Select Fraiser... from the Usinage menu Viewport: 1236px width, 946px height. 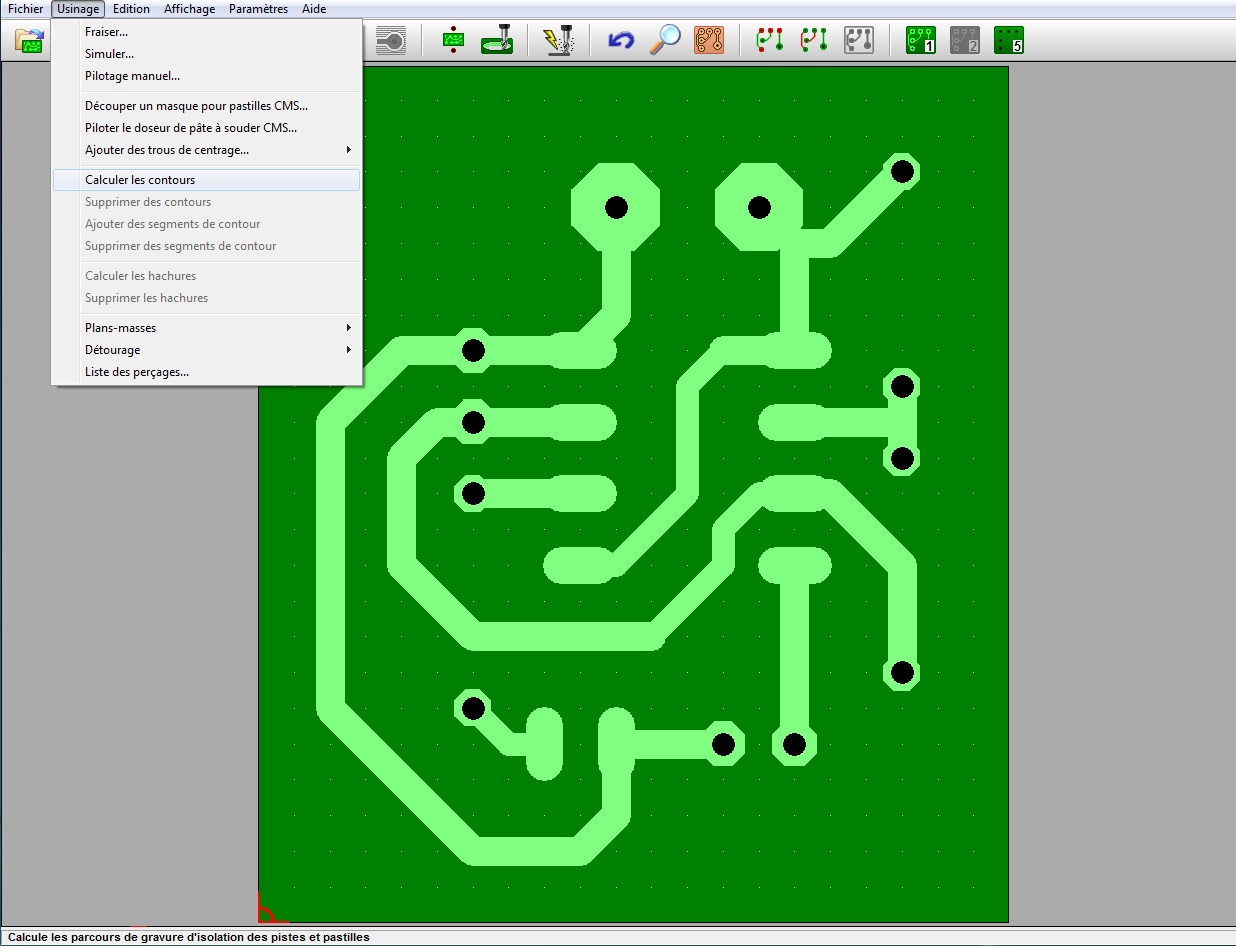106,32
